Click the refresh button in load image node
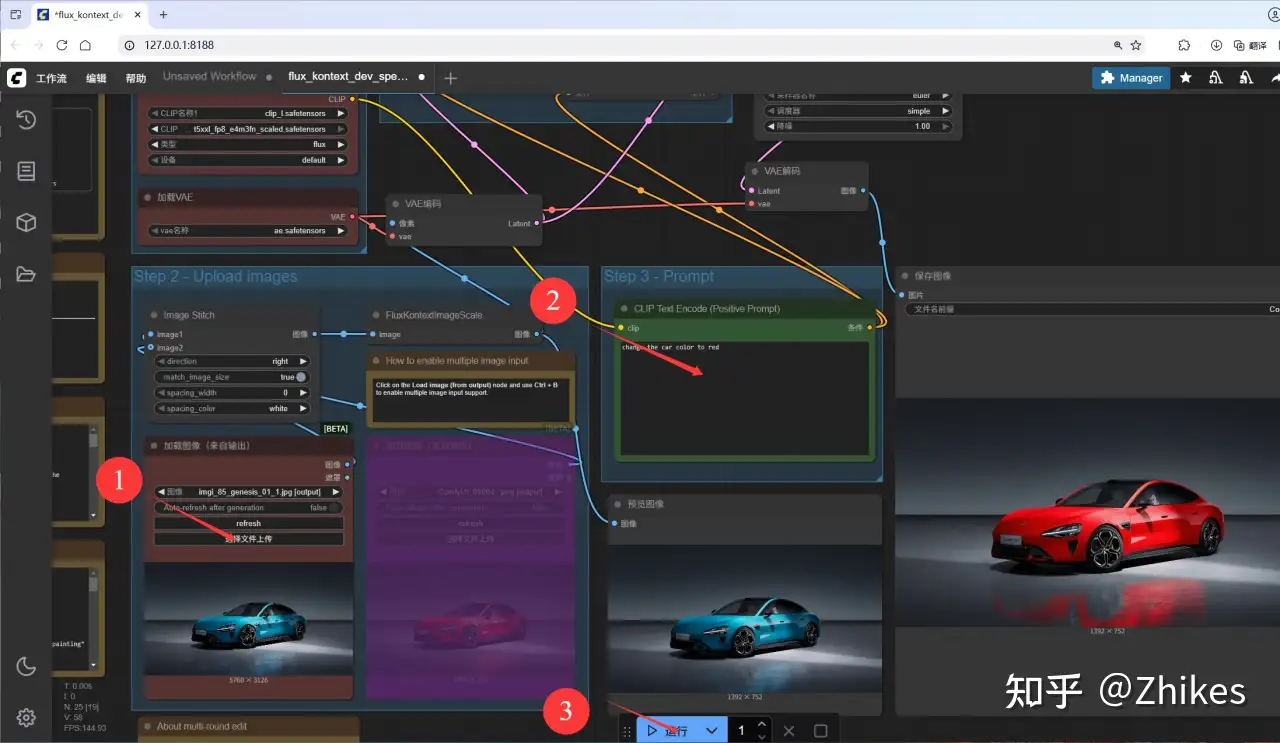Viewport: 1280px width, 743px height. click(x=248, y=523)
